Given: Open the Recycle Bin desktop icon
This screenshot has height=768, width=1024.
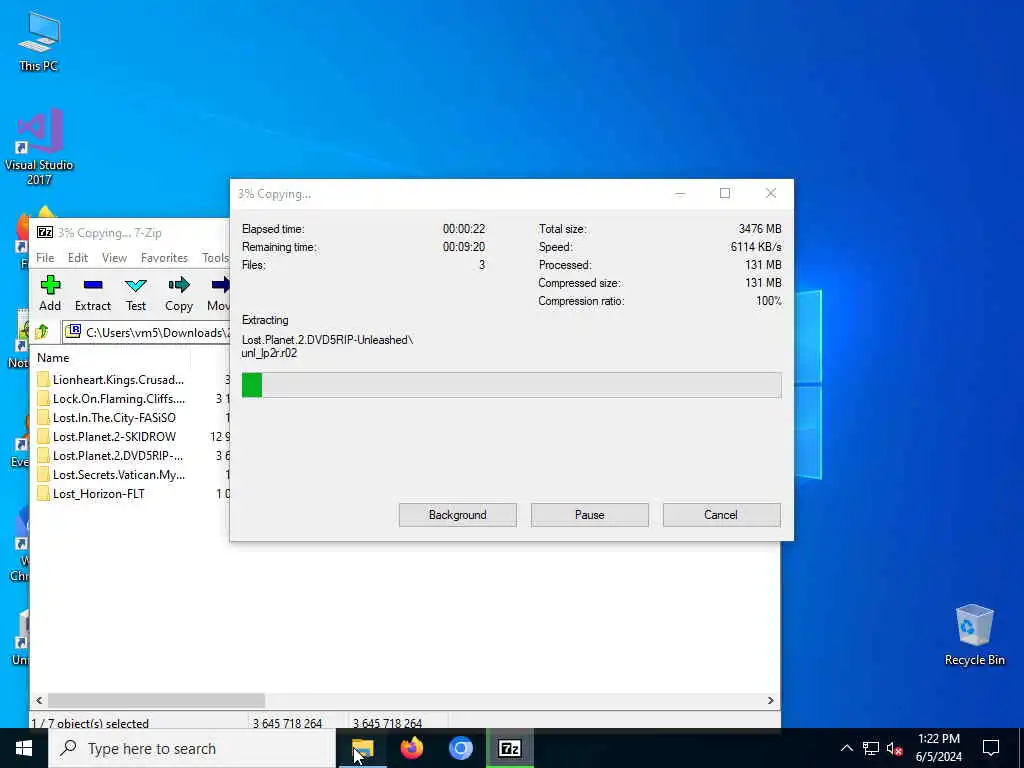Looking at the screenshot, I should click(x=974, y=634).
